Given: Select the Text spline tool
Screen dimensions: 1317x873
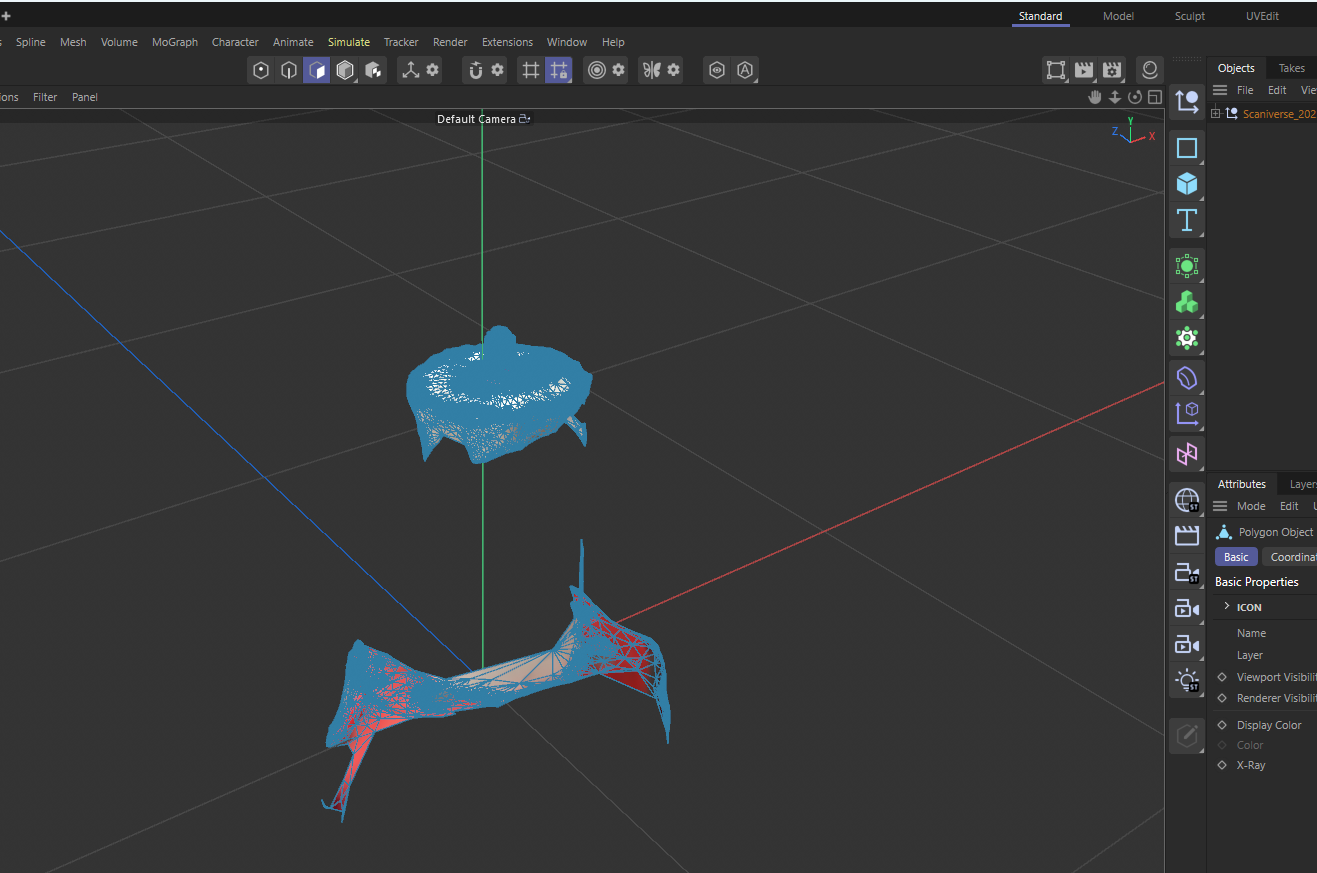Looking at the screenshot, I should (1186, 221).
